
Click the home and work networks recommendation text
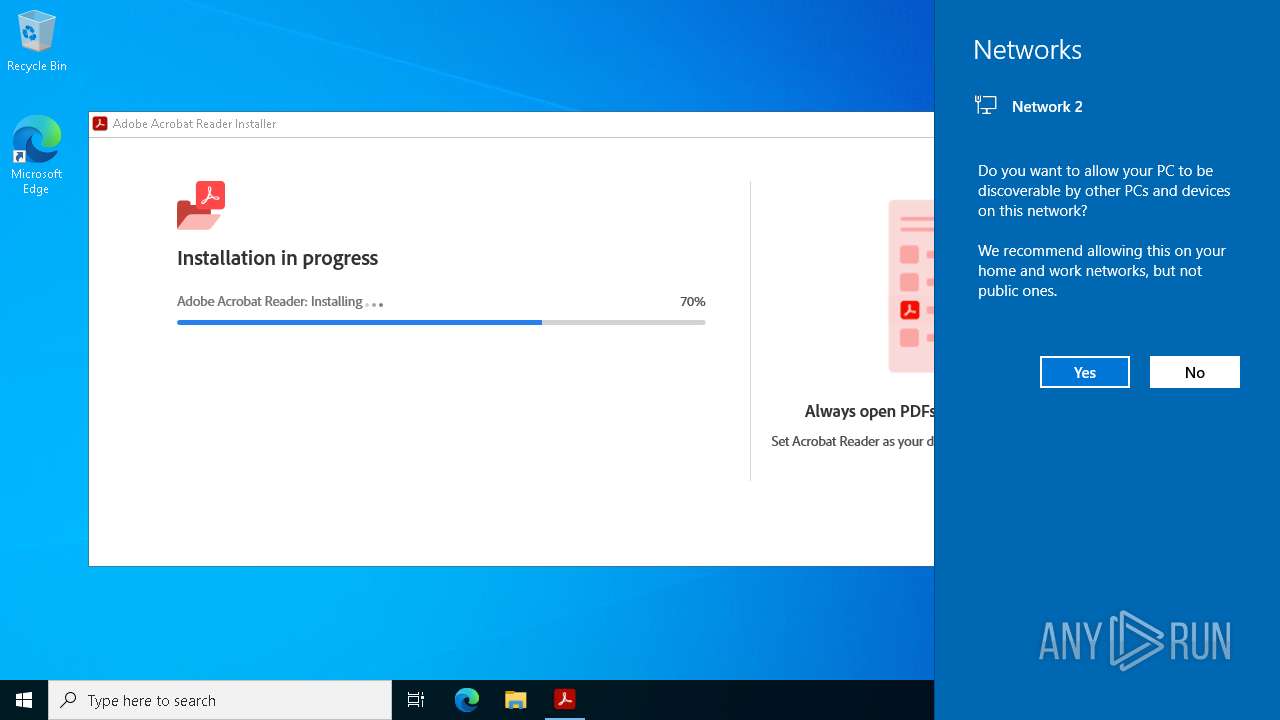pyautogui.click(x=1102, y=270)
